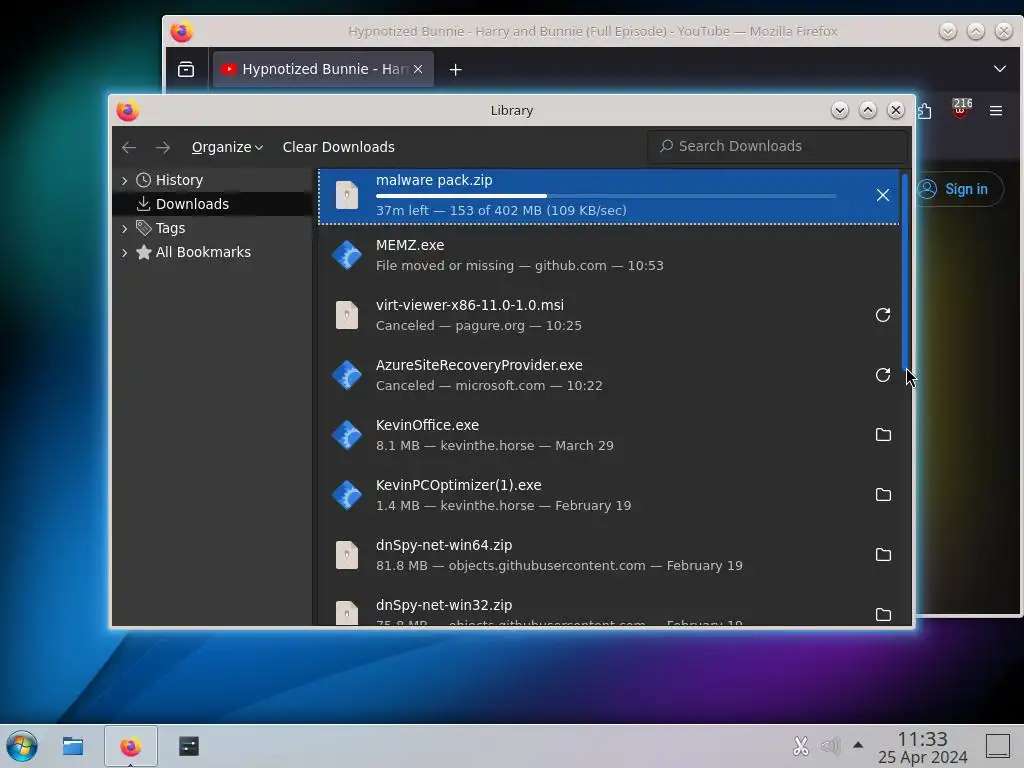Open new tab in Firefox

455,69
